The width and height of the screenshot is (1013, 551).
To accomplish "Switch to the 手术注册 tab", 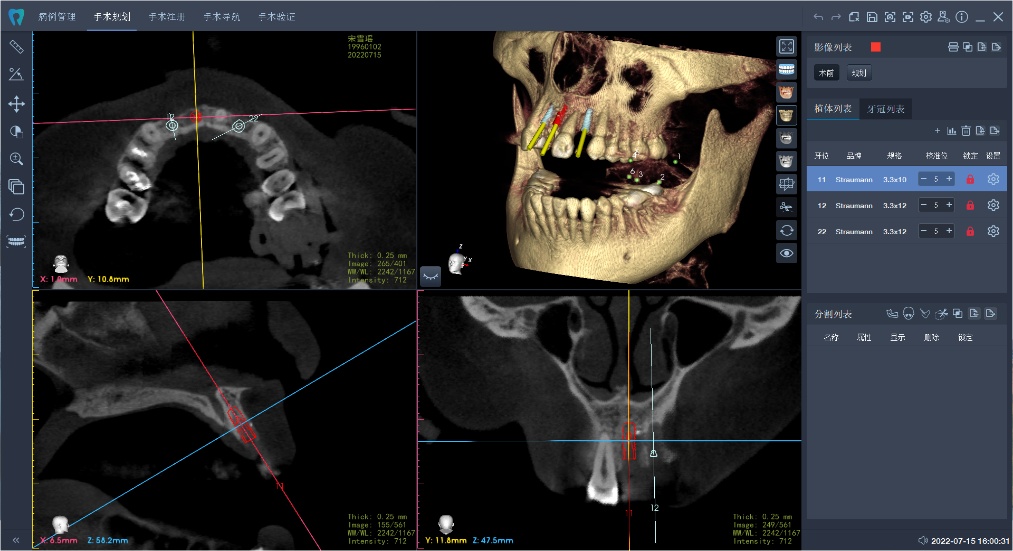I will click(167, 17).
